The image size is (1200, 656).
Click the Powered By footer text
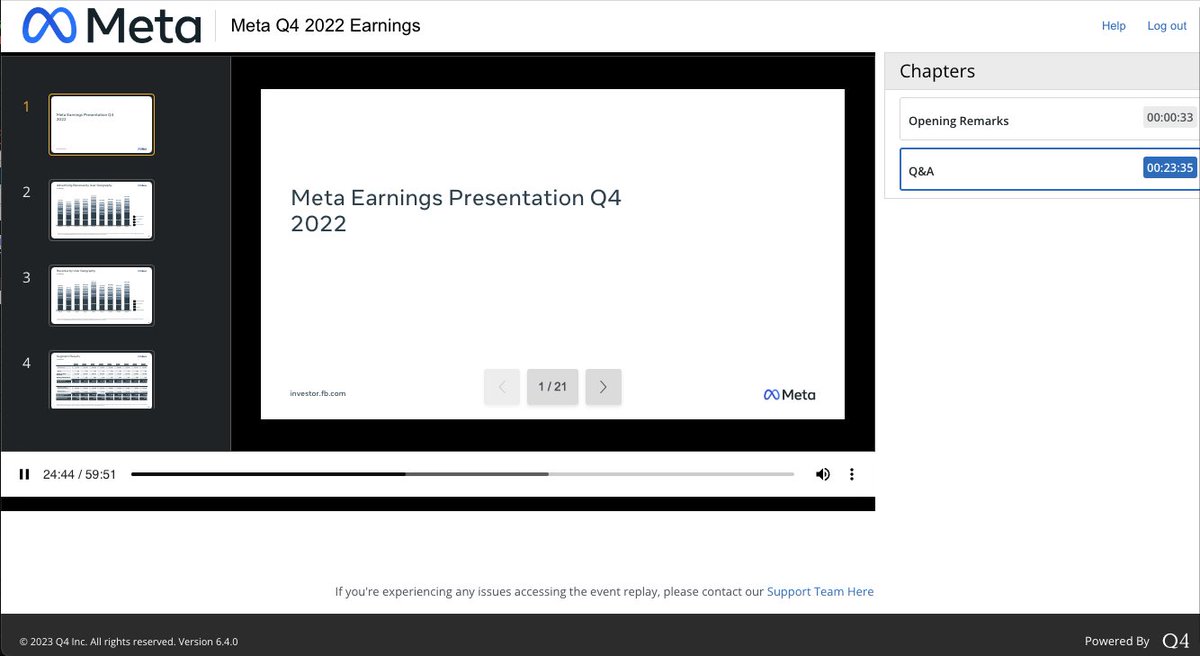pos(1117,641)
